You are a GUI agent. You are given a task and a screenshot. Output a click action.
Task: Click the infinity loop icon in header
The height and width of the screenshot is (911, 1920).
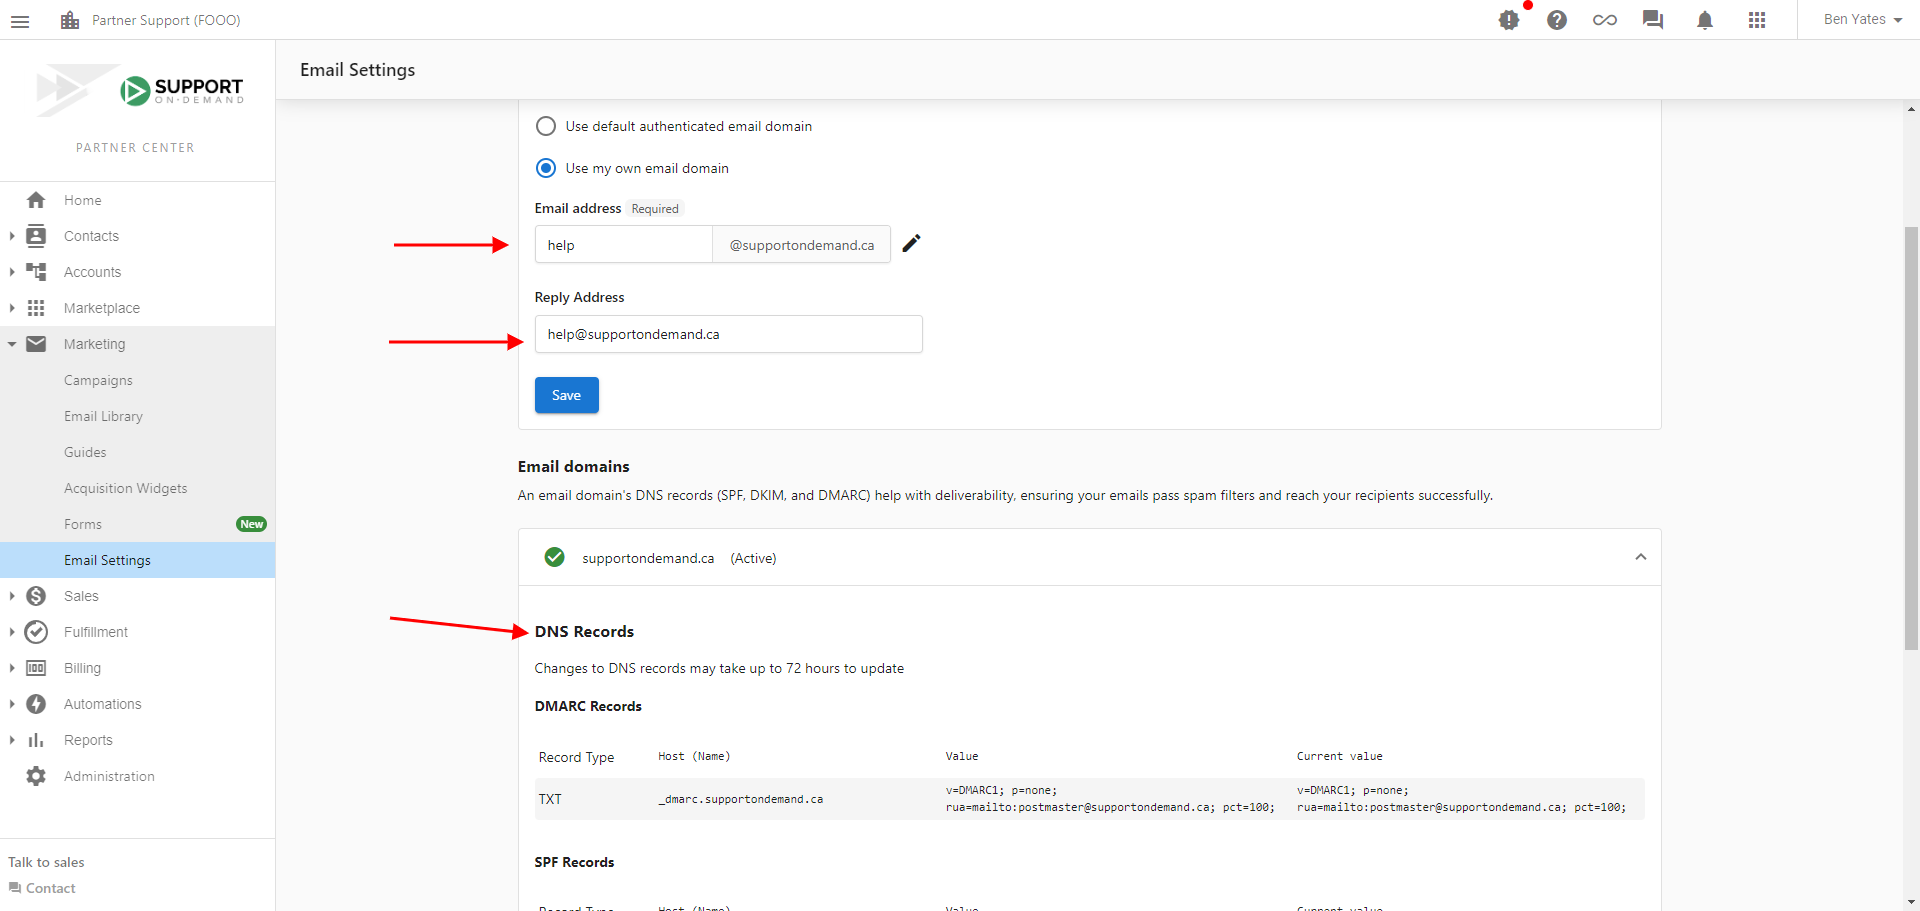(1605, 20)
